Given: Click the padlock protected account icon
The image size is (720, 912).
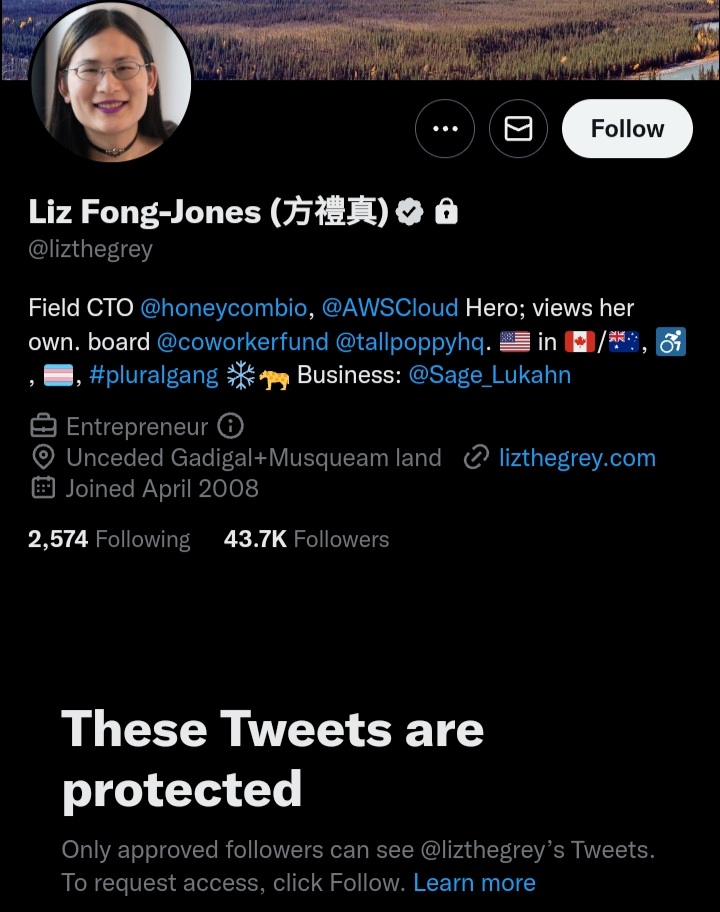Looking at the screenshot, I should [x=447, y=211].
